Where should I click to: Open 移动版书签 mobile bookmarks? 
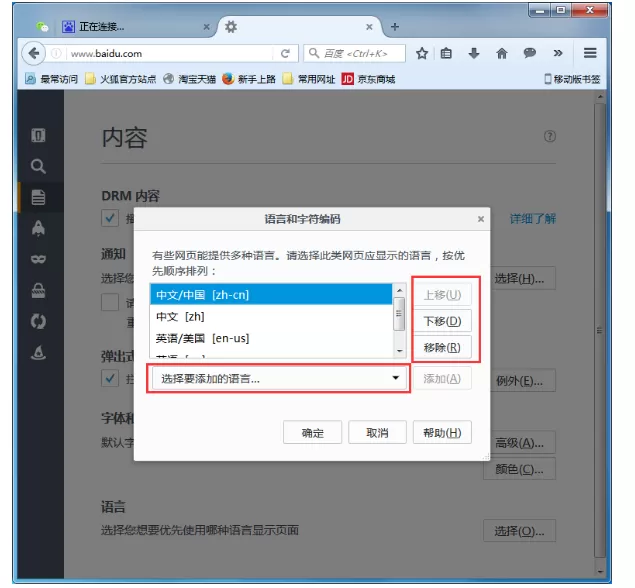pyautogui.click(x=572, y=79)
